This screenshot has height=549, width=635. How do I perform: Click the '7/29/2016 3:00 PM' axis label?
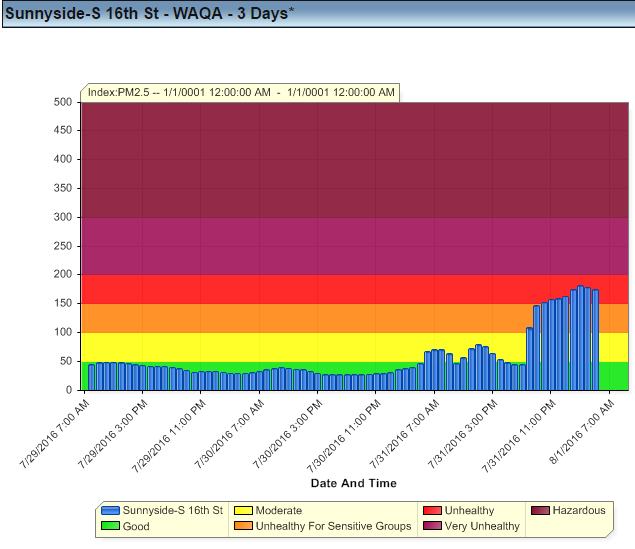coord(113,434)
